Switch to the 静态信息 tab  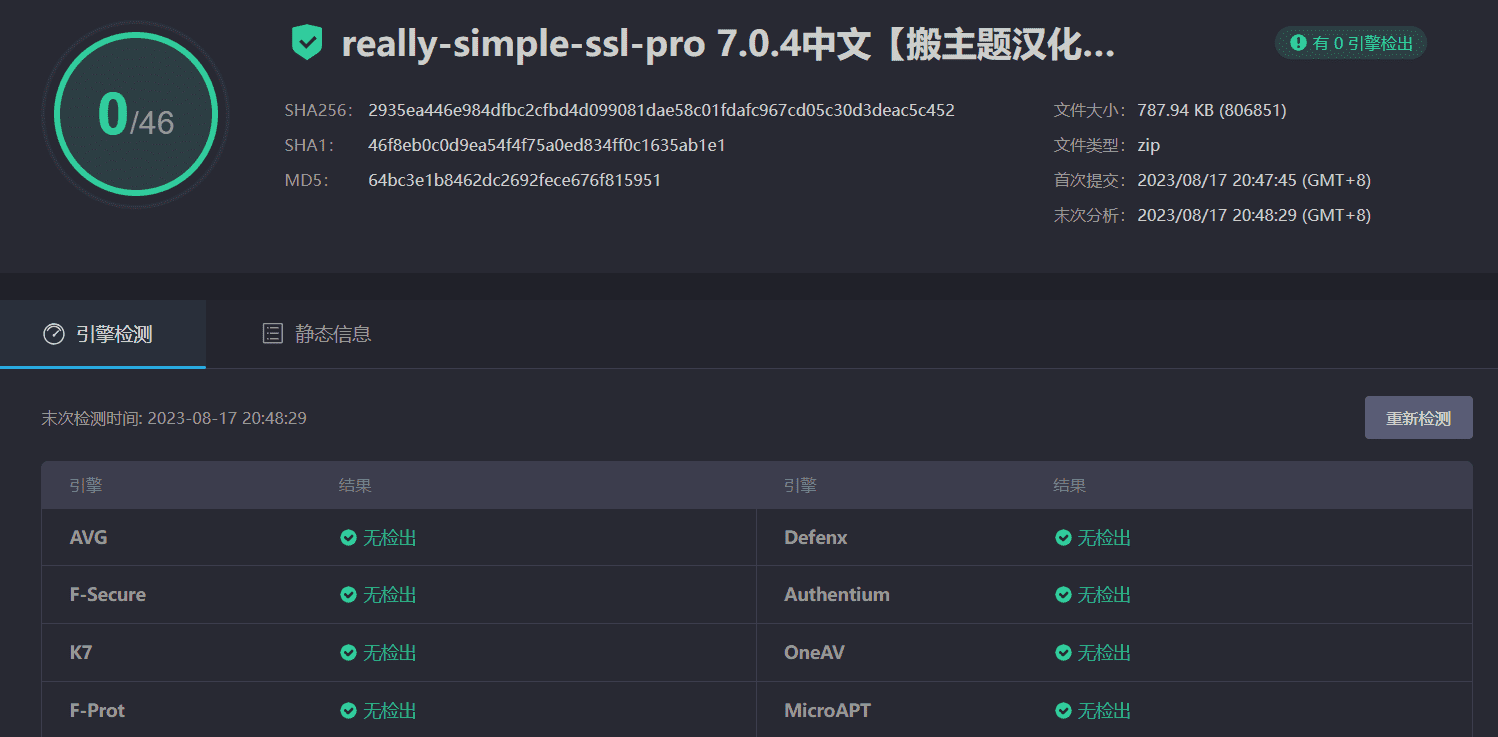pos(316,334)
